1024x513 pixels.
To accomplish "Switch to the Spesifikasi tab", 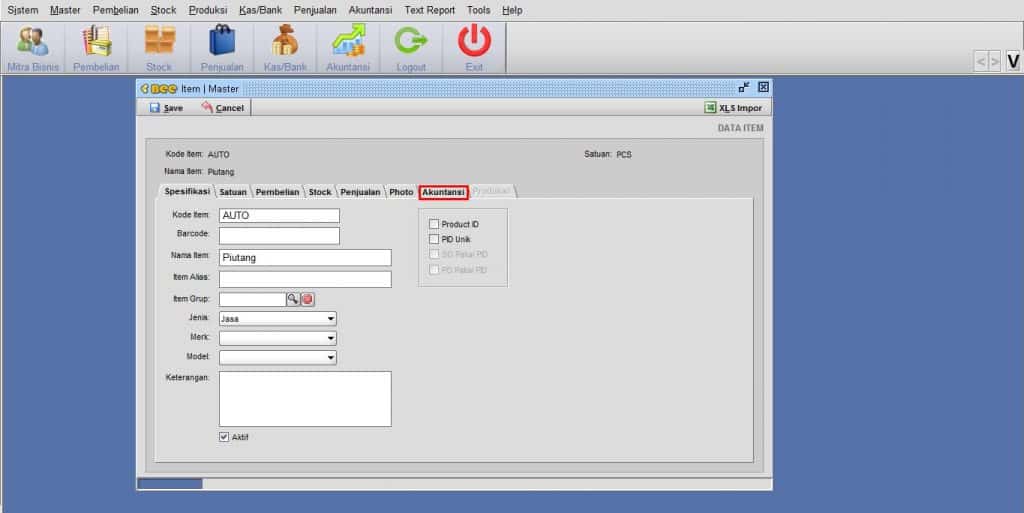I will [x=187, y=191].
